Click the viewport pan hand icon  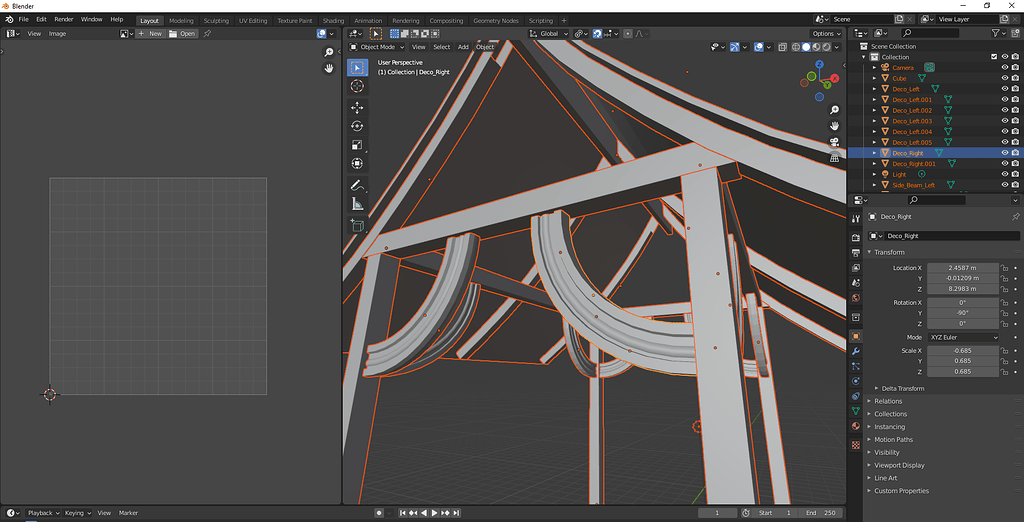coord(834,125)
